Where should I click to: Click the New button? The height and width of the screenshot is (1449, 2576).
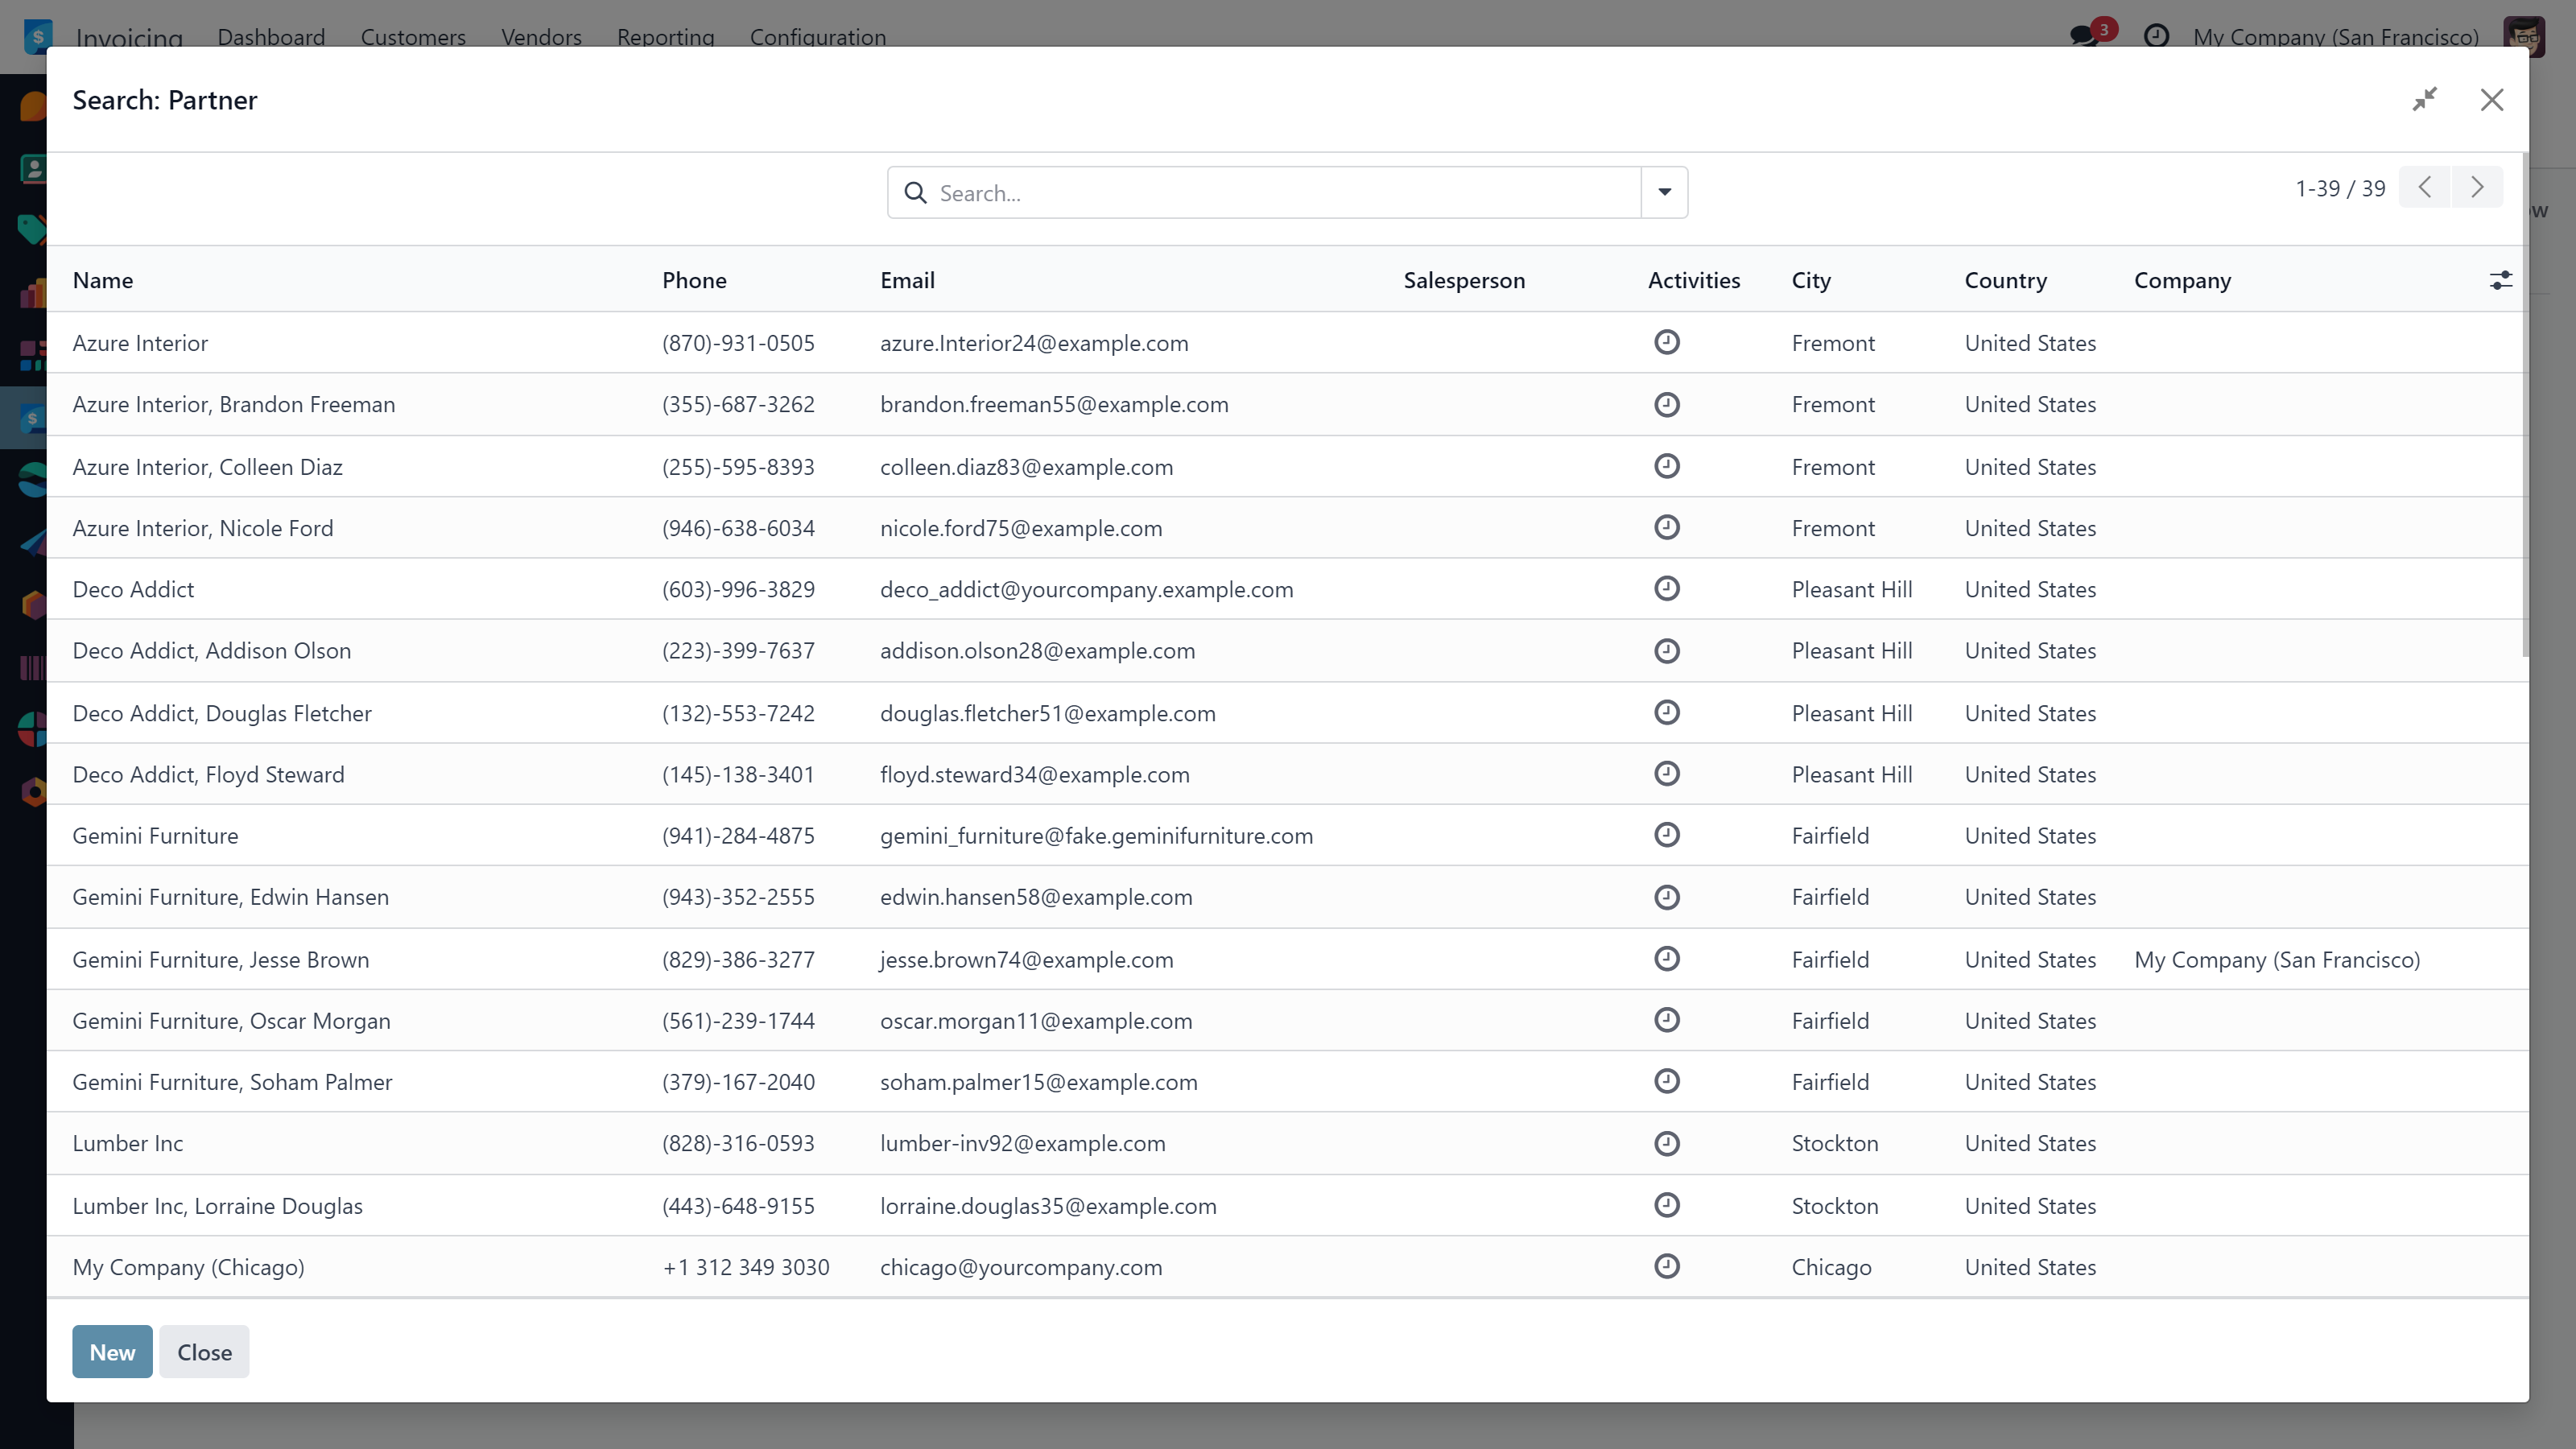[112, 1351]
